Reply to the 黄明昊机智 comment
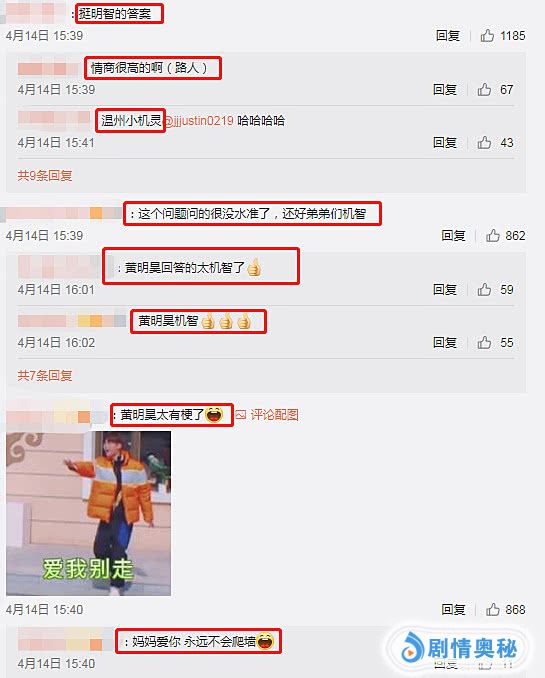The height and width of the screenshot is (678, 545). tap(445, 342)
